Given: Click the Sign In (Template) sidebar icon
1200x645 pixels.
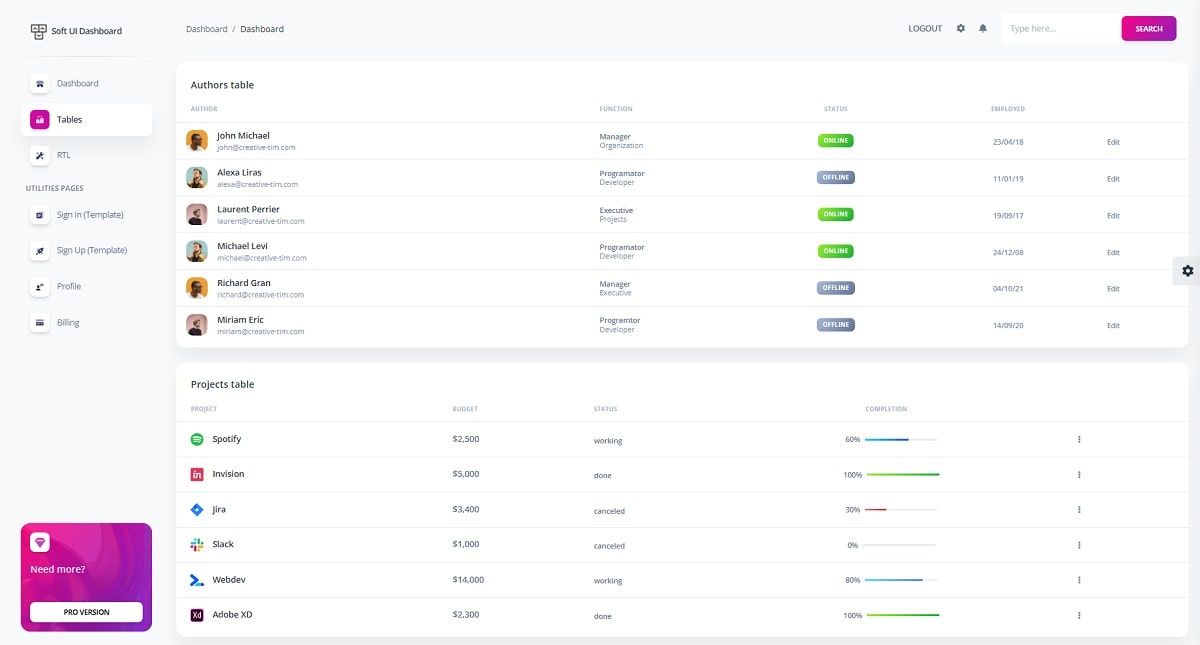Looking at the screenshot, I should (40, 214).
